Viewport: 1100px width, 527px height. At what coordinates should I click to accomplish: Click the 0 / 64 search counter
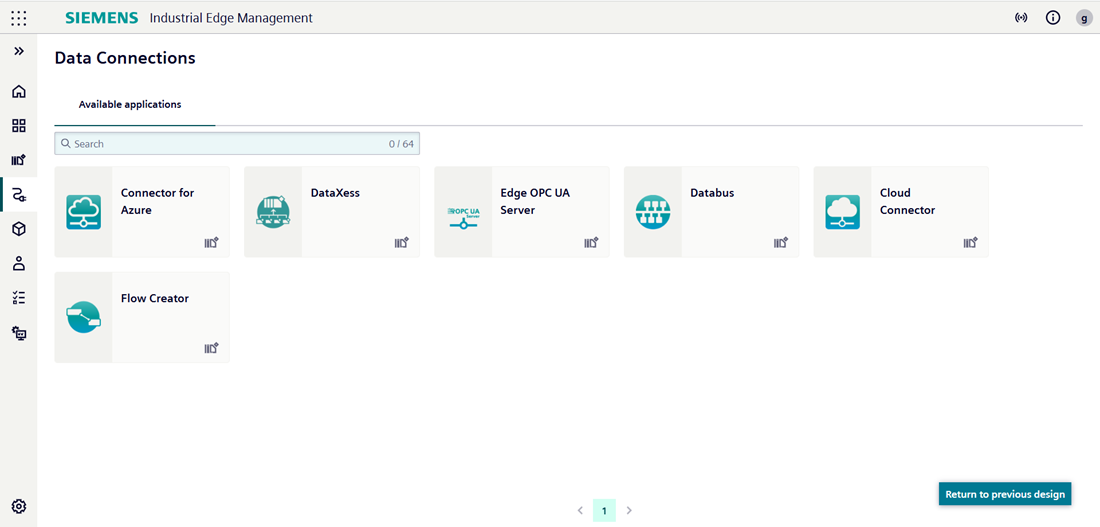[x=401, y=144]
